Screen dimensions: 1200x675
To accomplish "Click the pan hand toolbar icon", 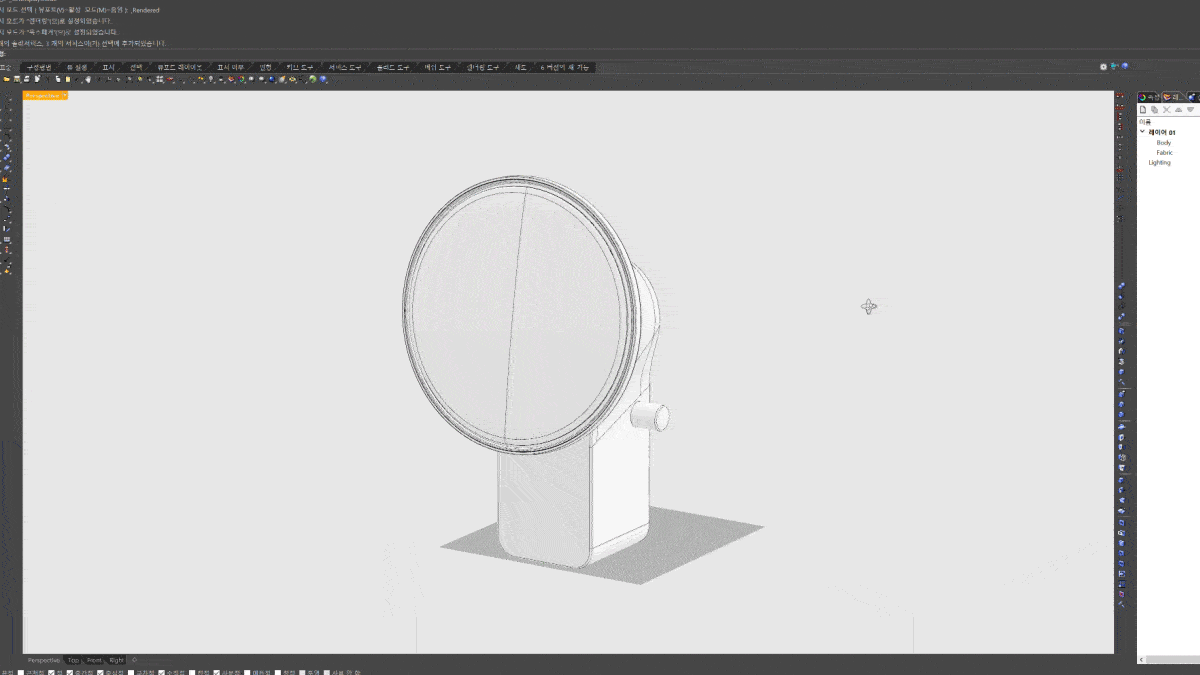I will (88, 79).
